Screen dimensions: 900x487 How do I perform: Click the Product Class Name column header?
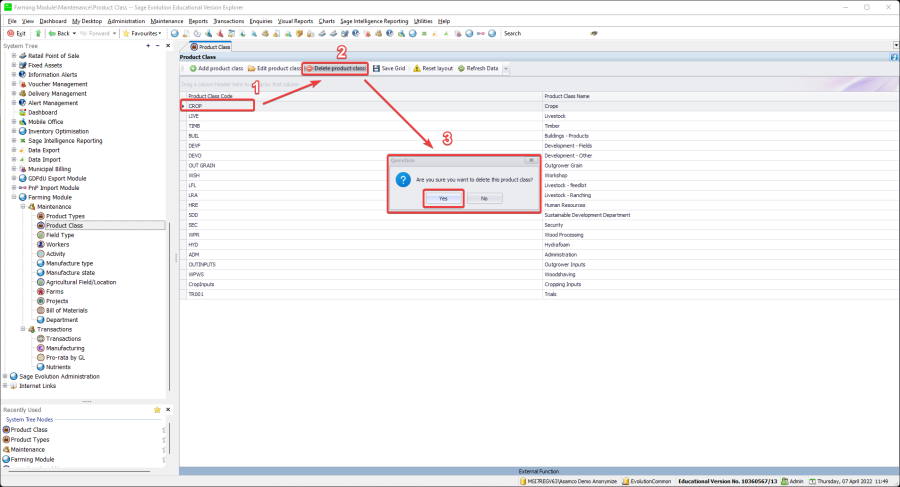[x=567, y=96]
